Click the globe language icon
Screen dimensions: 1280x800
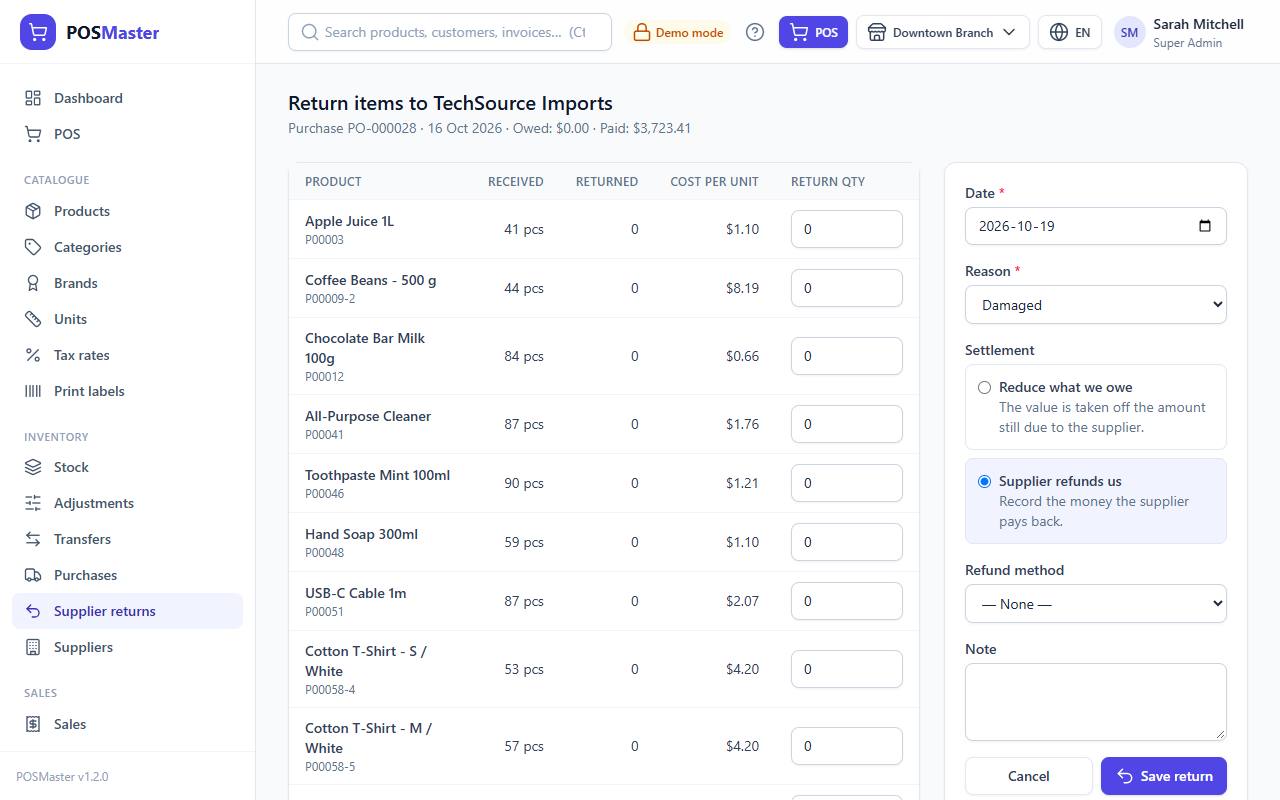tap(1059, 32)
